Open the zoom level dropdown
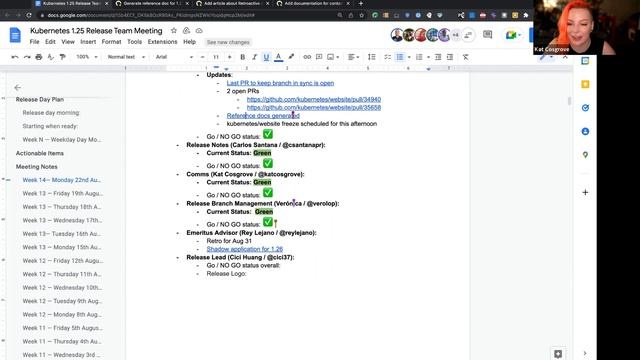 point(87,57)
